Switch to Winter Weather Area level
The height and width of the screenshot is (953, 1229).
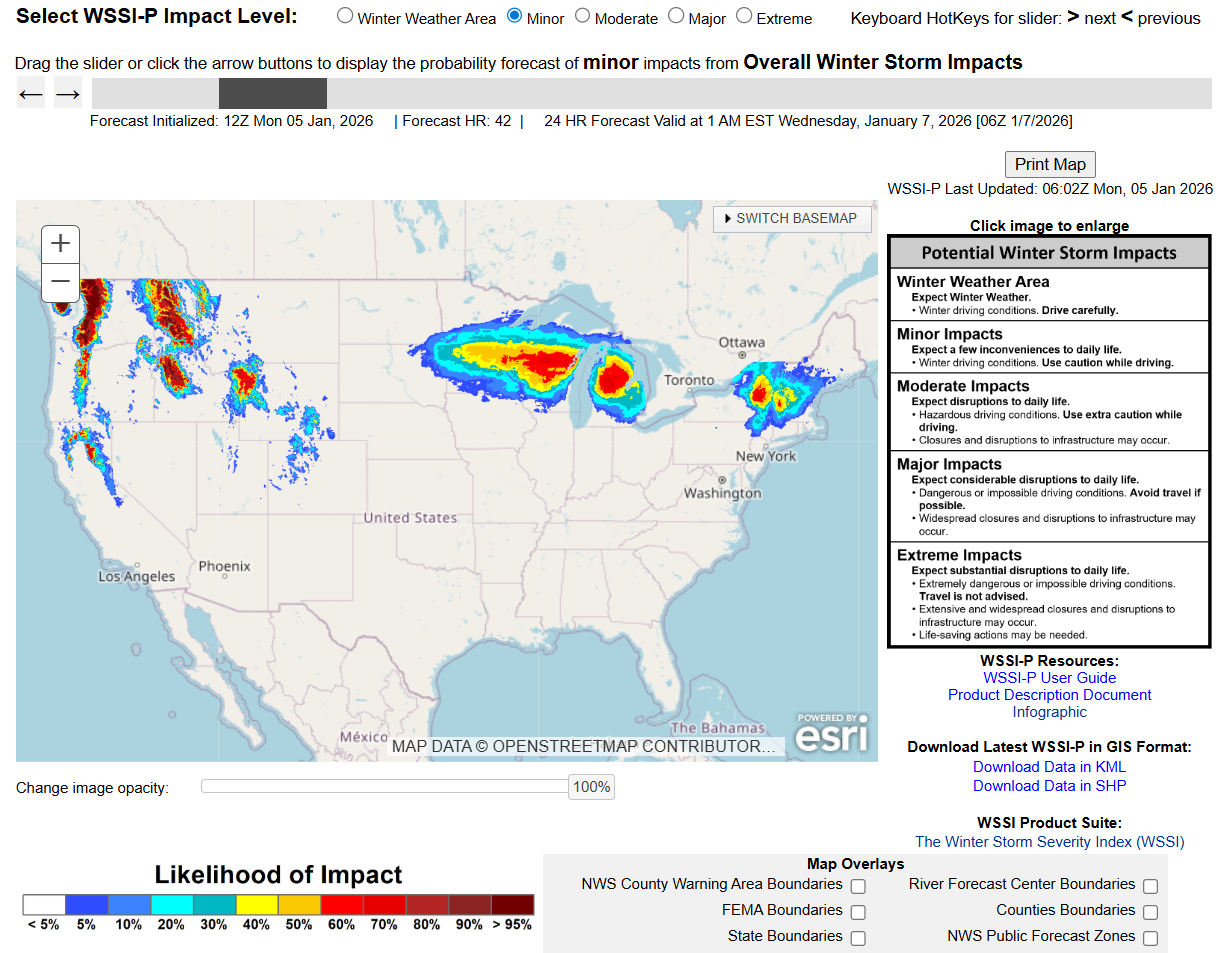[x=344, y=16]
